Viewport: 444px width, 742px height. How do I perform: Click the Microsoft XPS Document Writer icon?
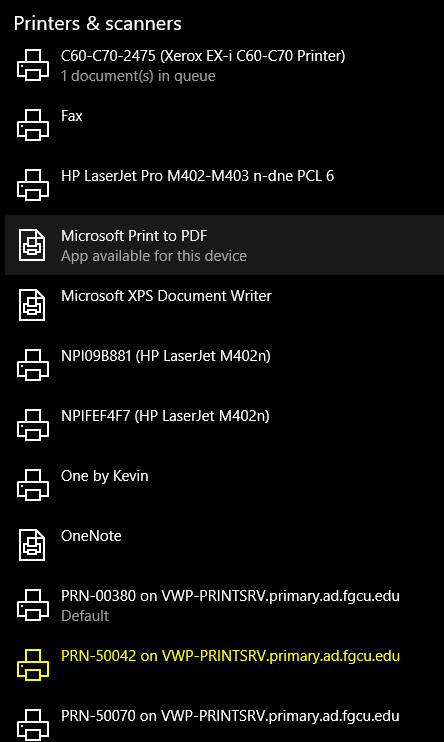tap(32, 305)
